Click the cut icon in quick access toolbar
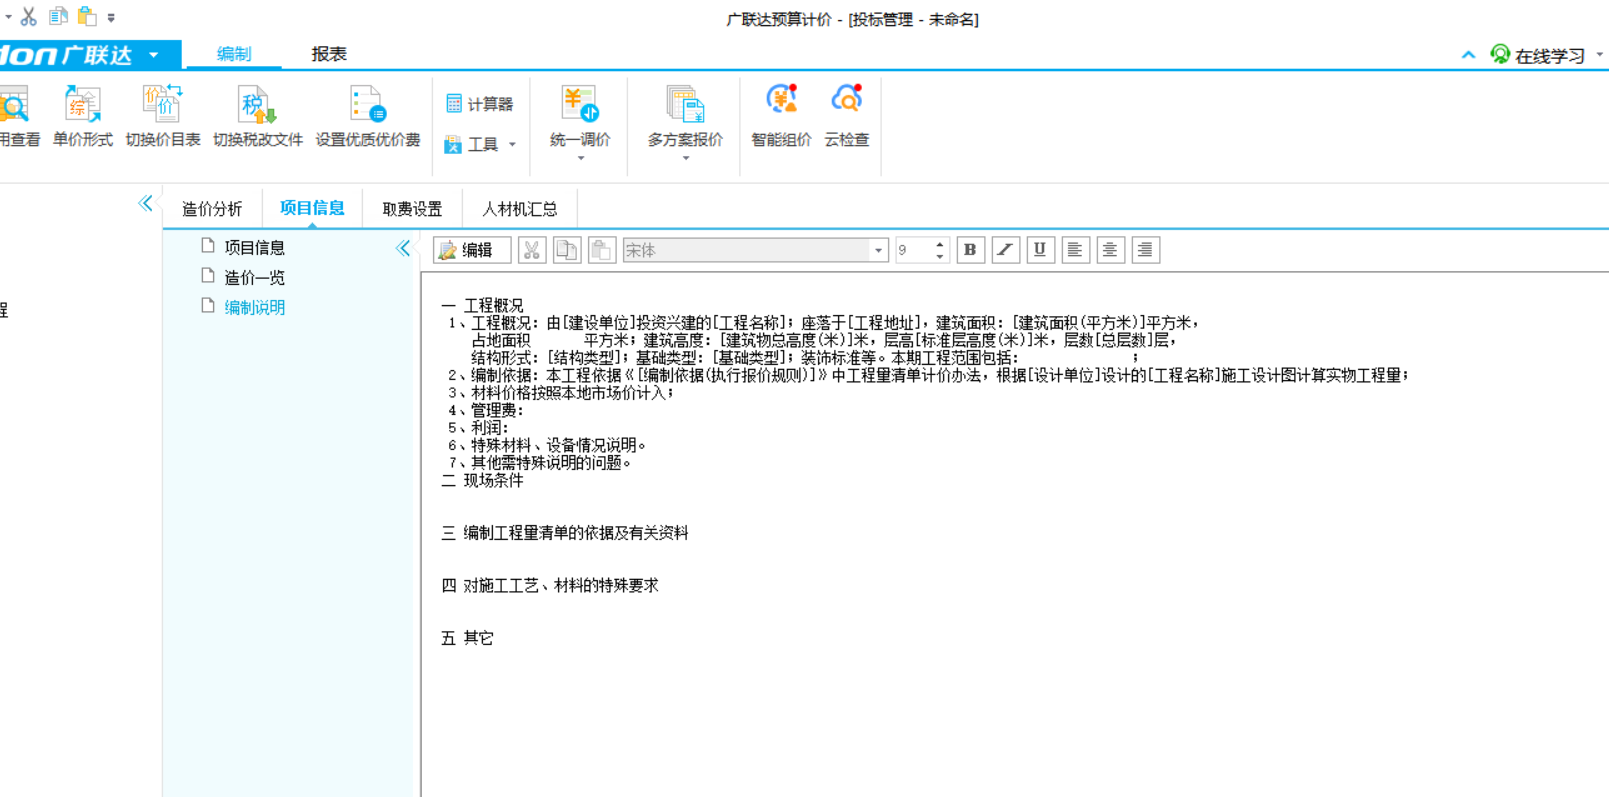 point(29,17)
